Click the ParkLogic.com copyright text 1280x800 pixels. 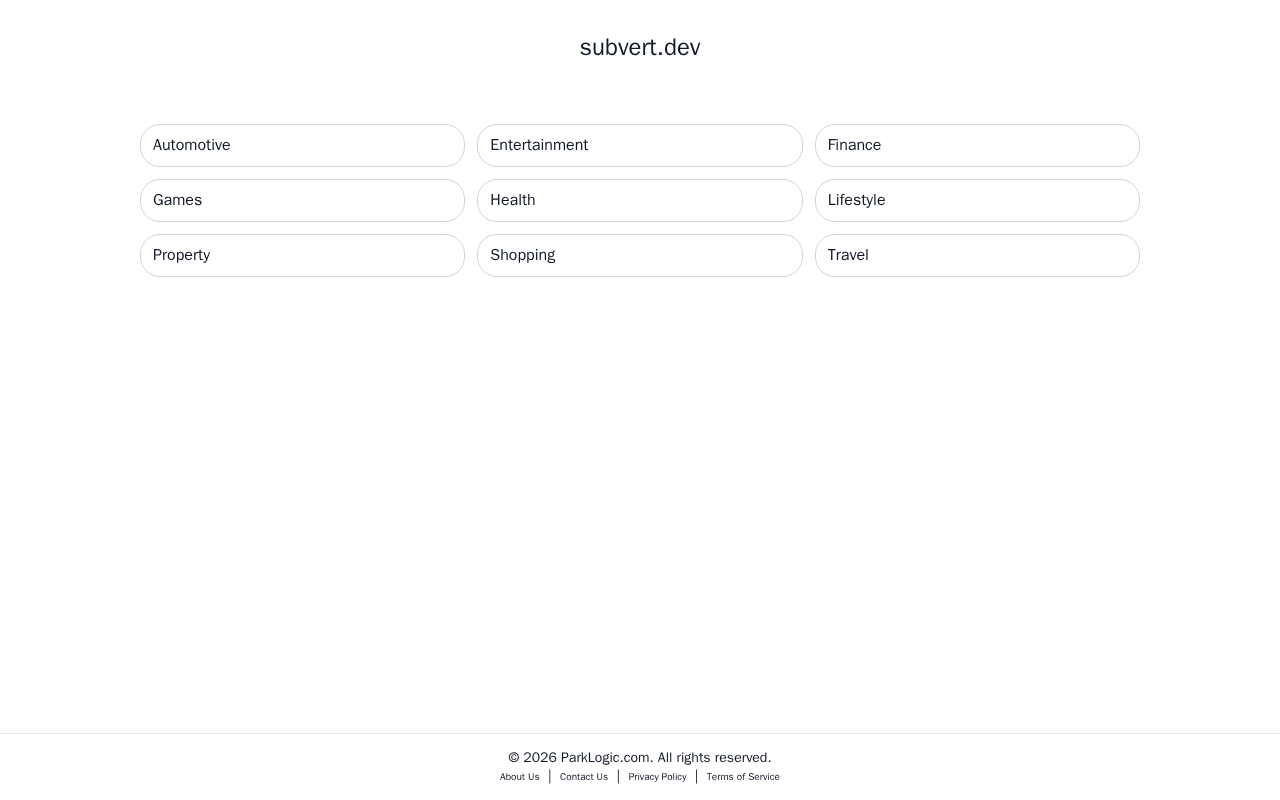tap(640, 758)
